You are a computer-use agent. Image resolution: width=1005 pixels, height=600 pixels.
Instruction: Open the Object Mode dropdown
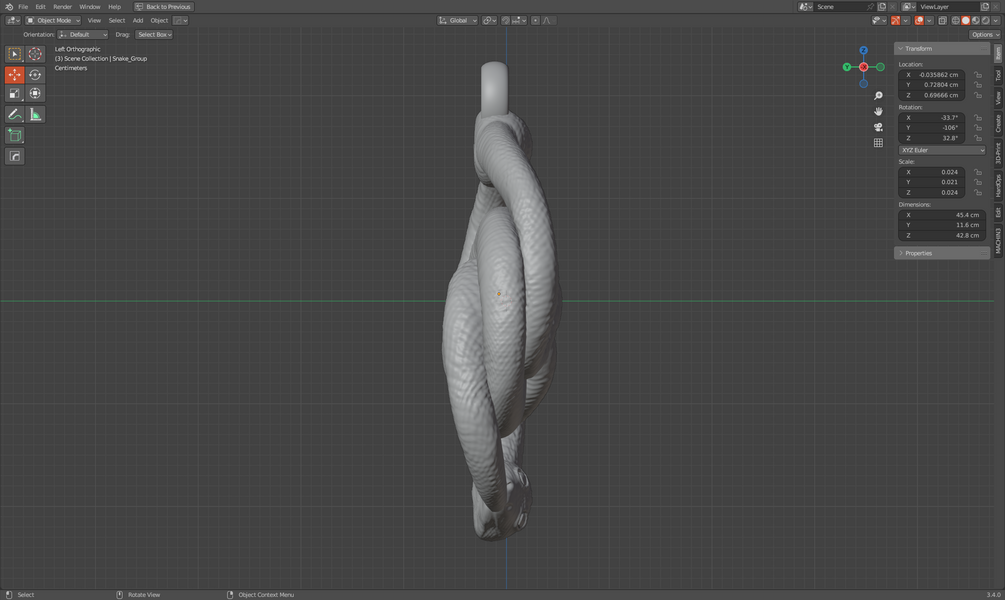[53, 21]
